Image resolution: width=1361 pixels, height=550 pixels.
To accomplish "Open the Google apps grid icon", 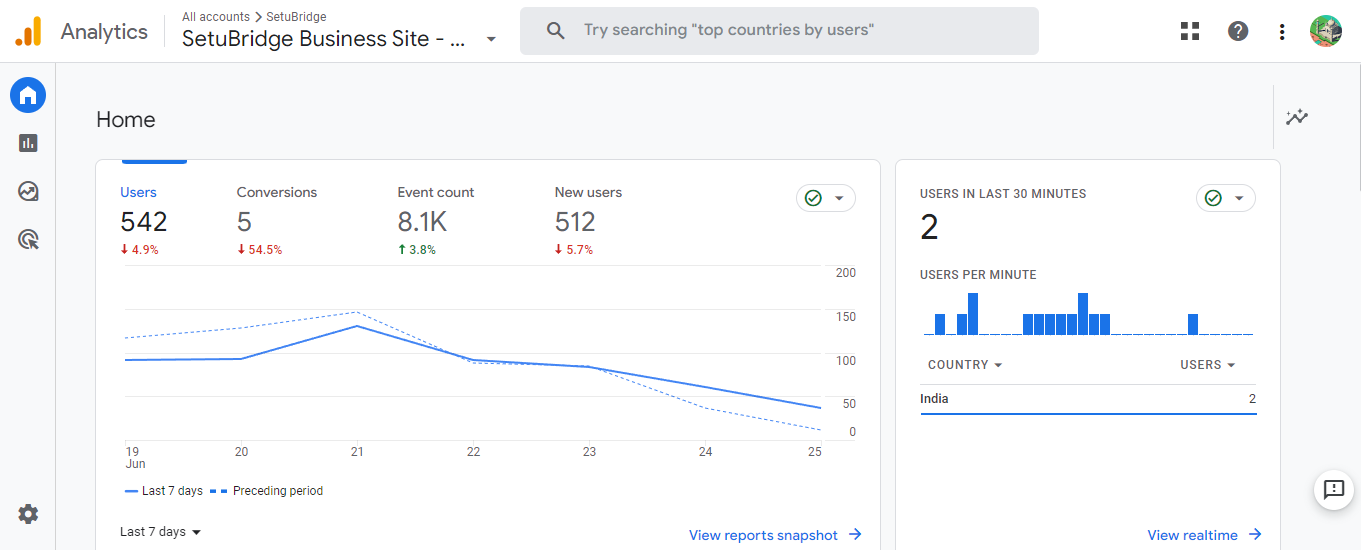I will tap(1190, 31).
